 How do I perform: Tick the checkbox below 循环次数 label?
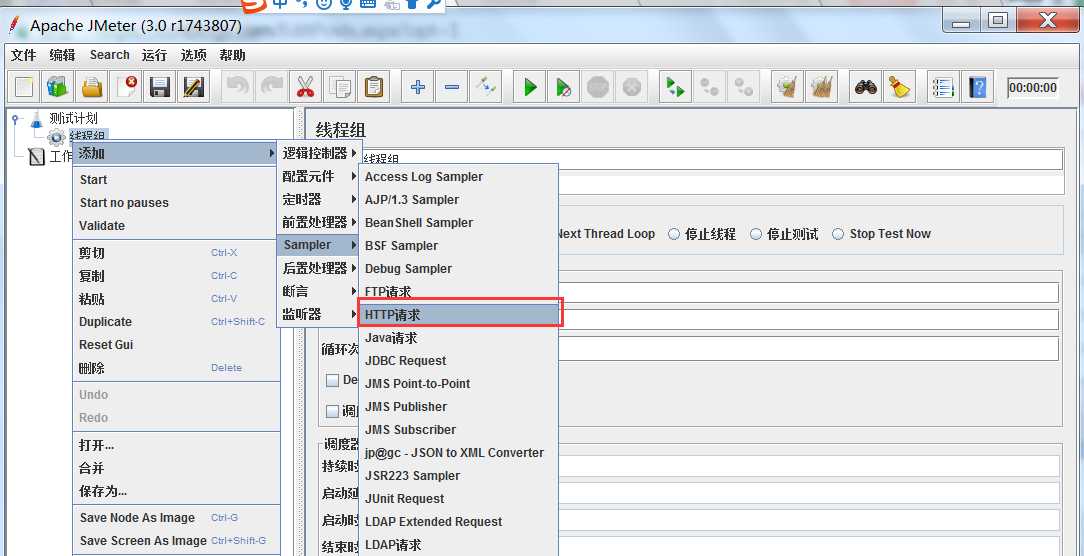point(333,380)
